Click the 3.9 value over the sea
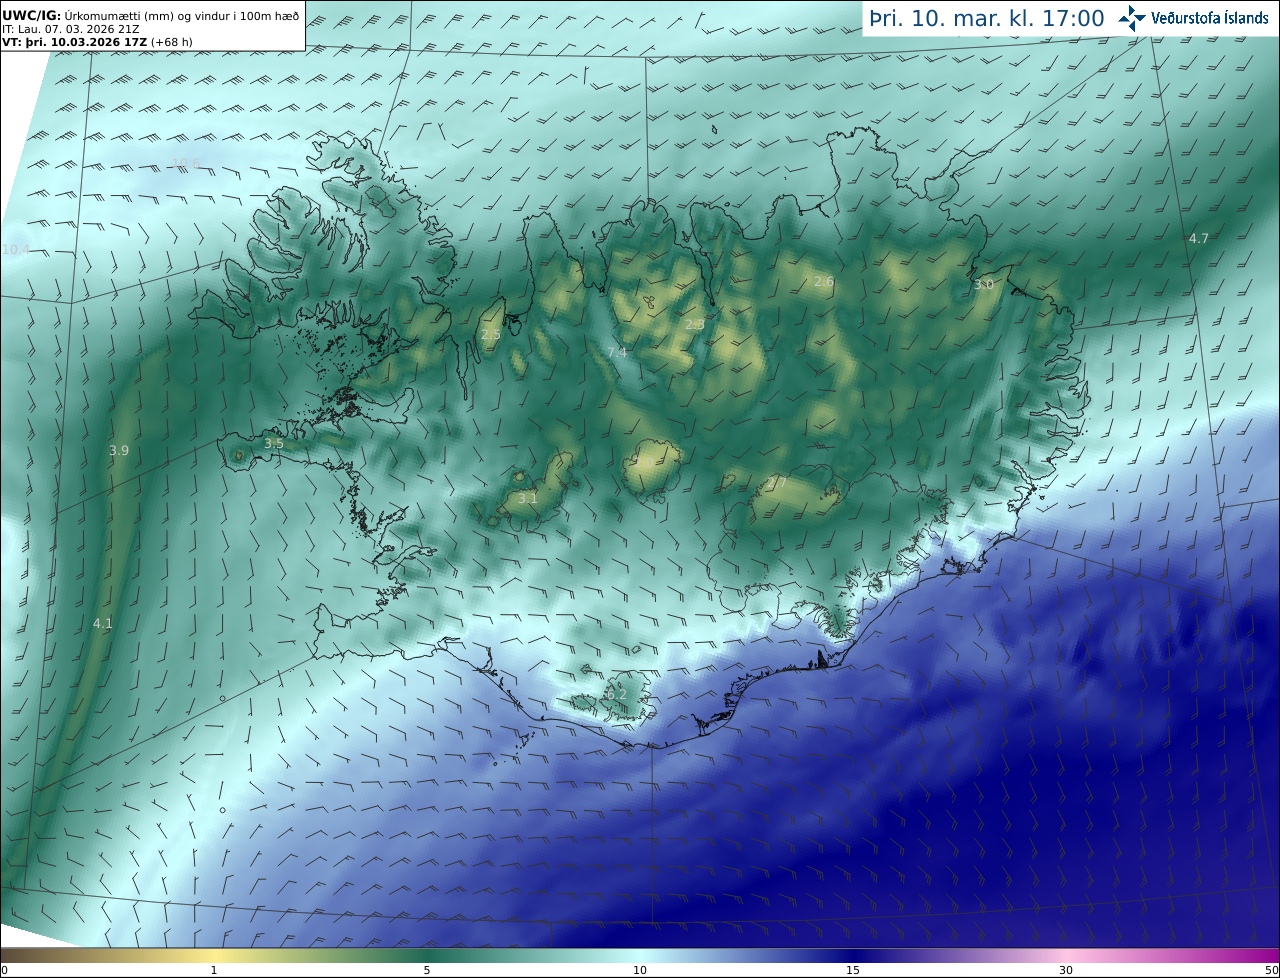 119,451
